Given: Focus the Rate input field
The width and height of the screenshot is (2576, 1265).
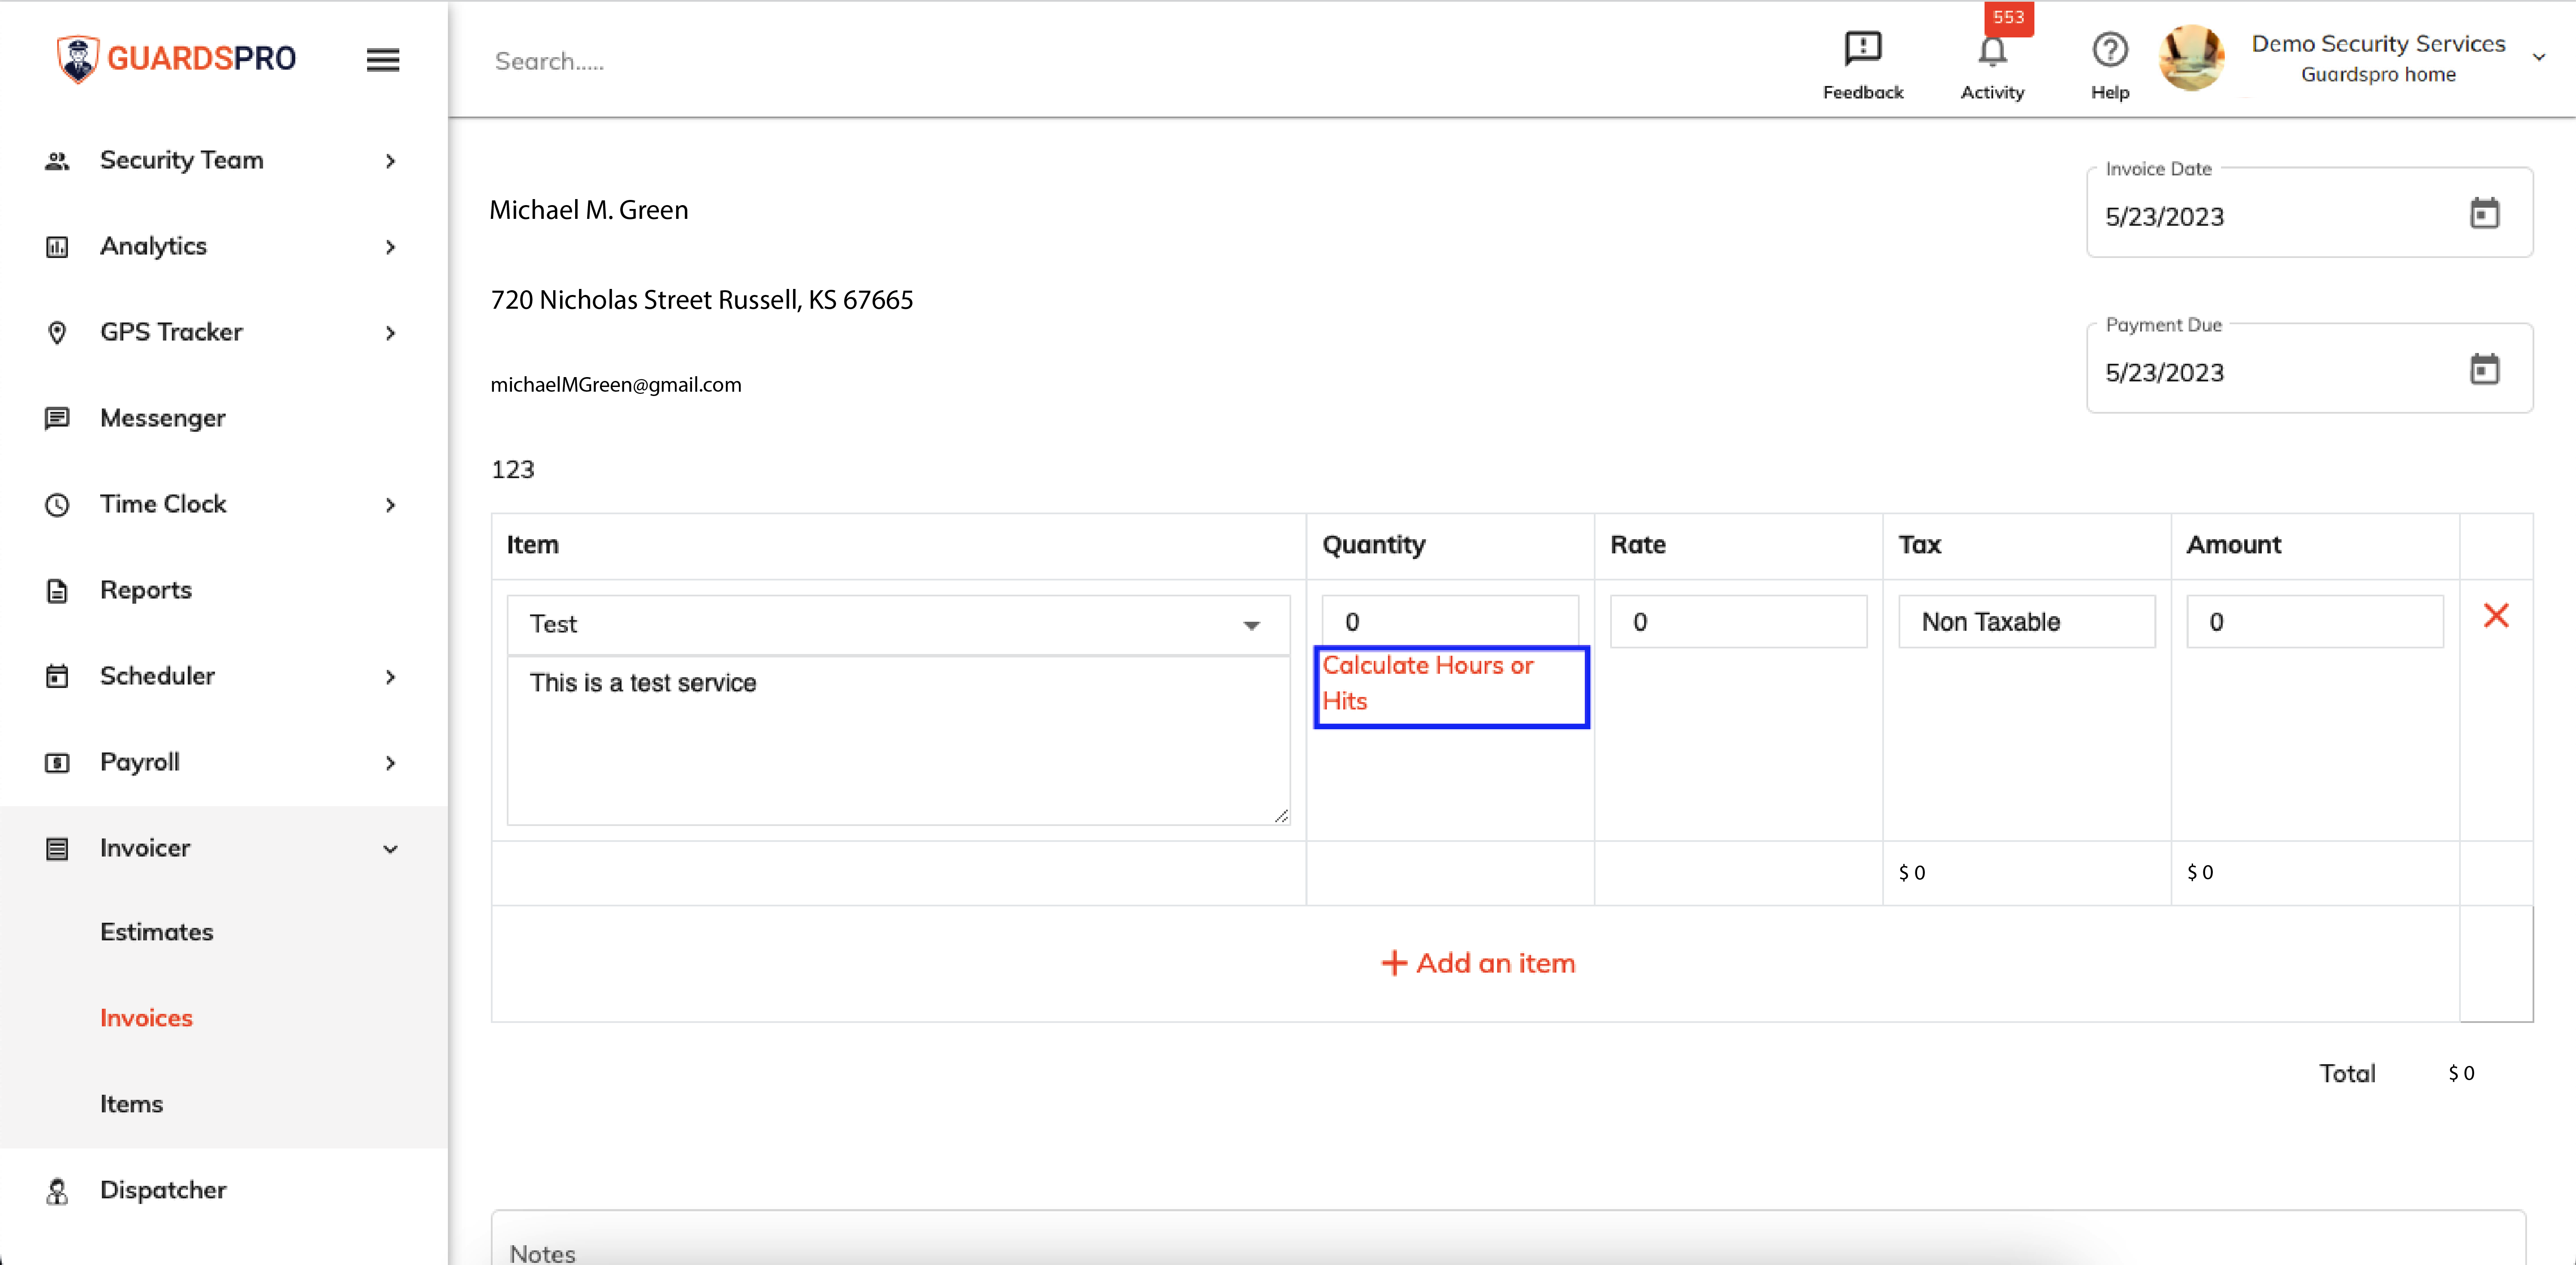Looking at the screenshot, I should tap(1738, 621).
